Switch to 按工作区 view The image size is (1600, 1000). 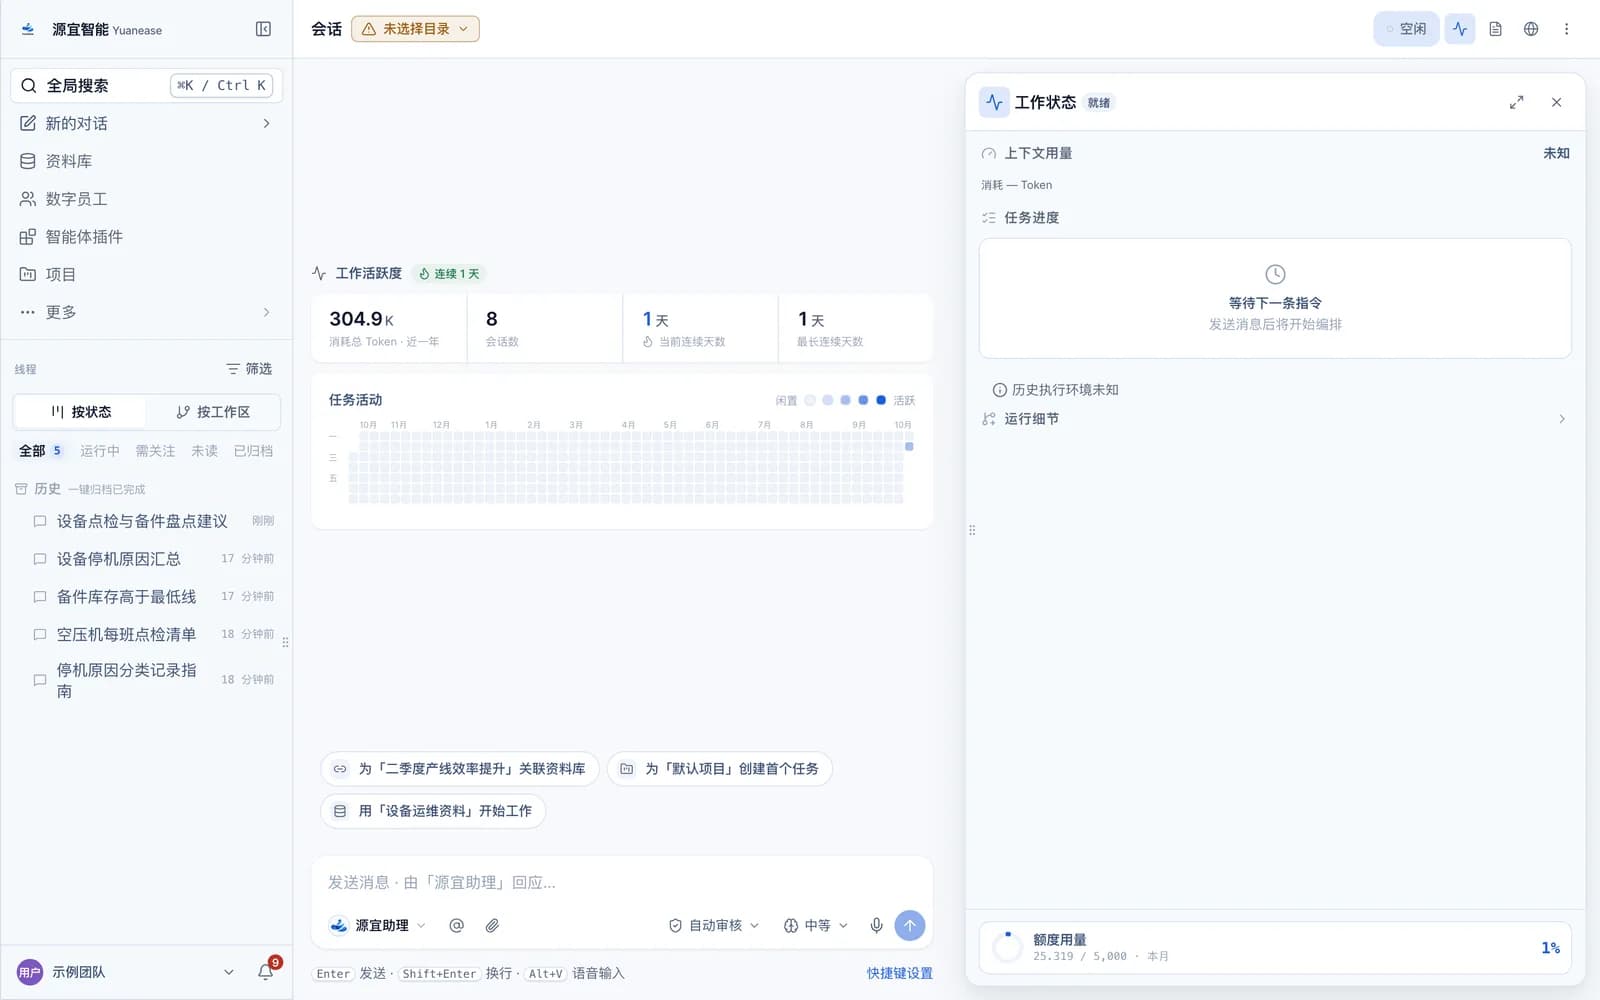point(213,412)
